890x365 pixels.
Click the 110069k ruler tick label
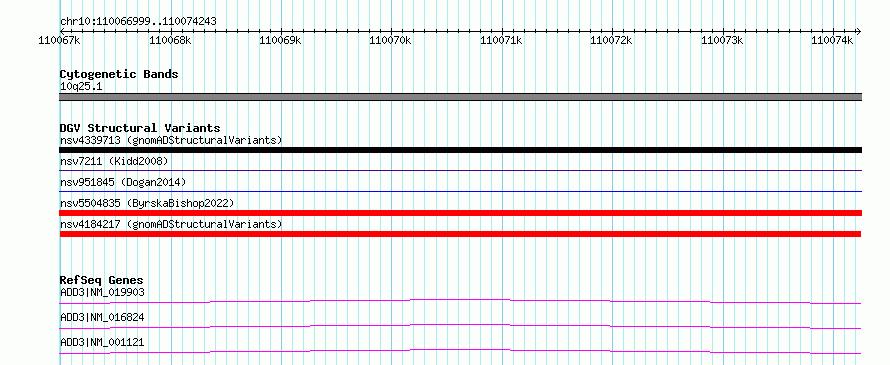[x=280, y=40]
